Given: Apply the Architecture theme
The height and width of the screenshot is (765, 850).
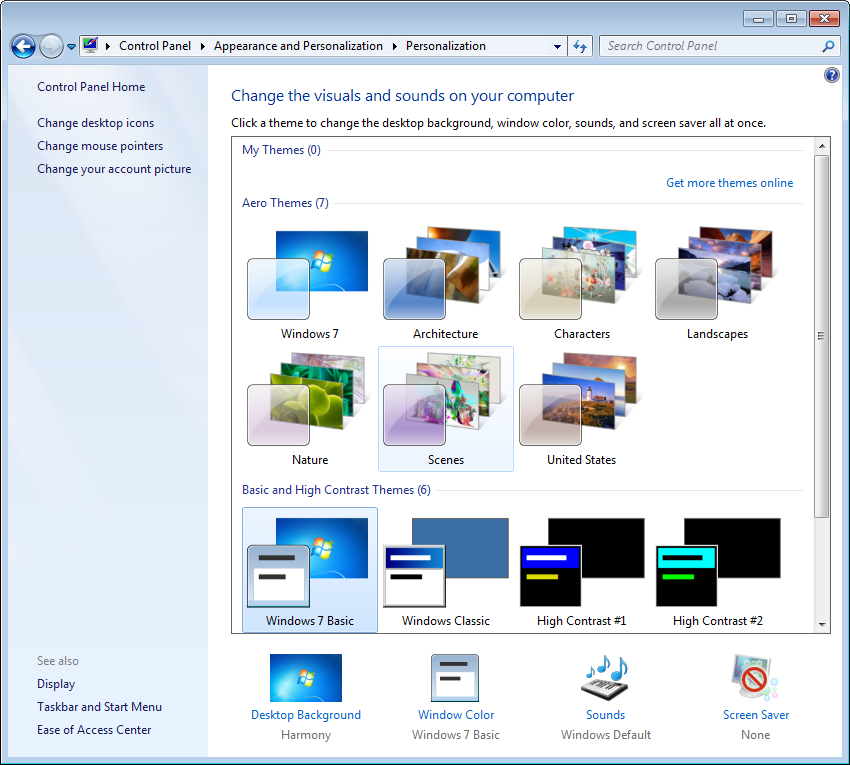Looking at the screenshot, I should pos(446,282).
